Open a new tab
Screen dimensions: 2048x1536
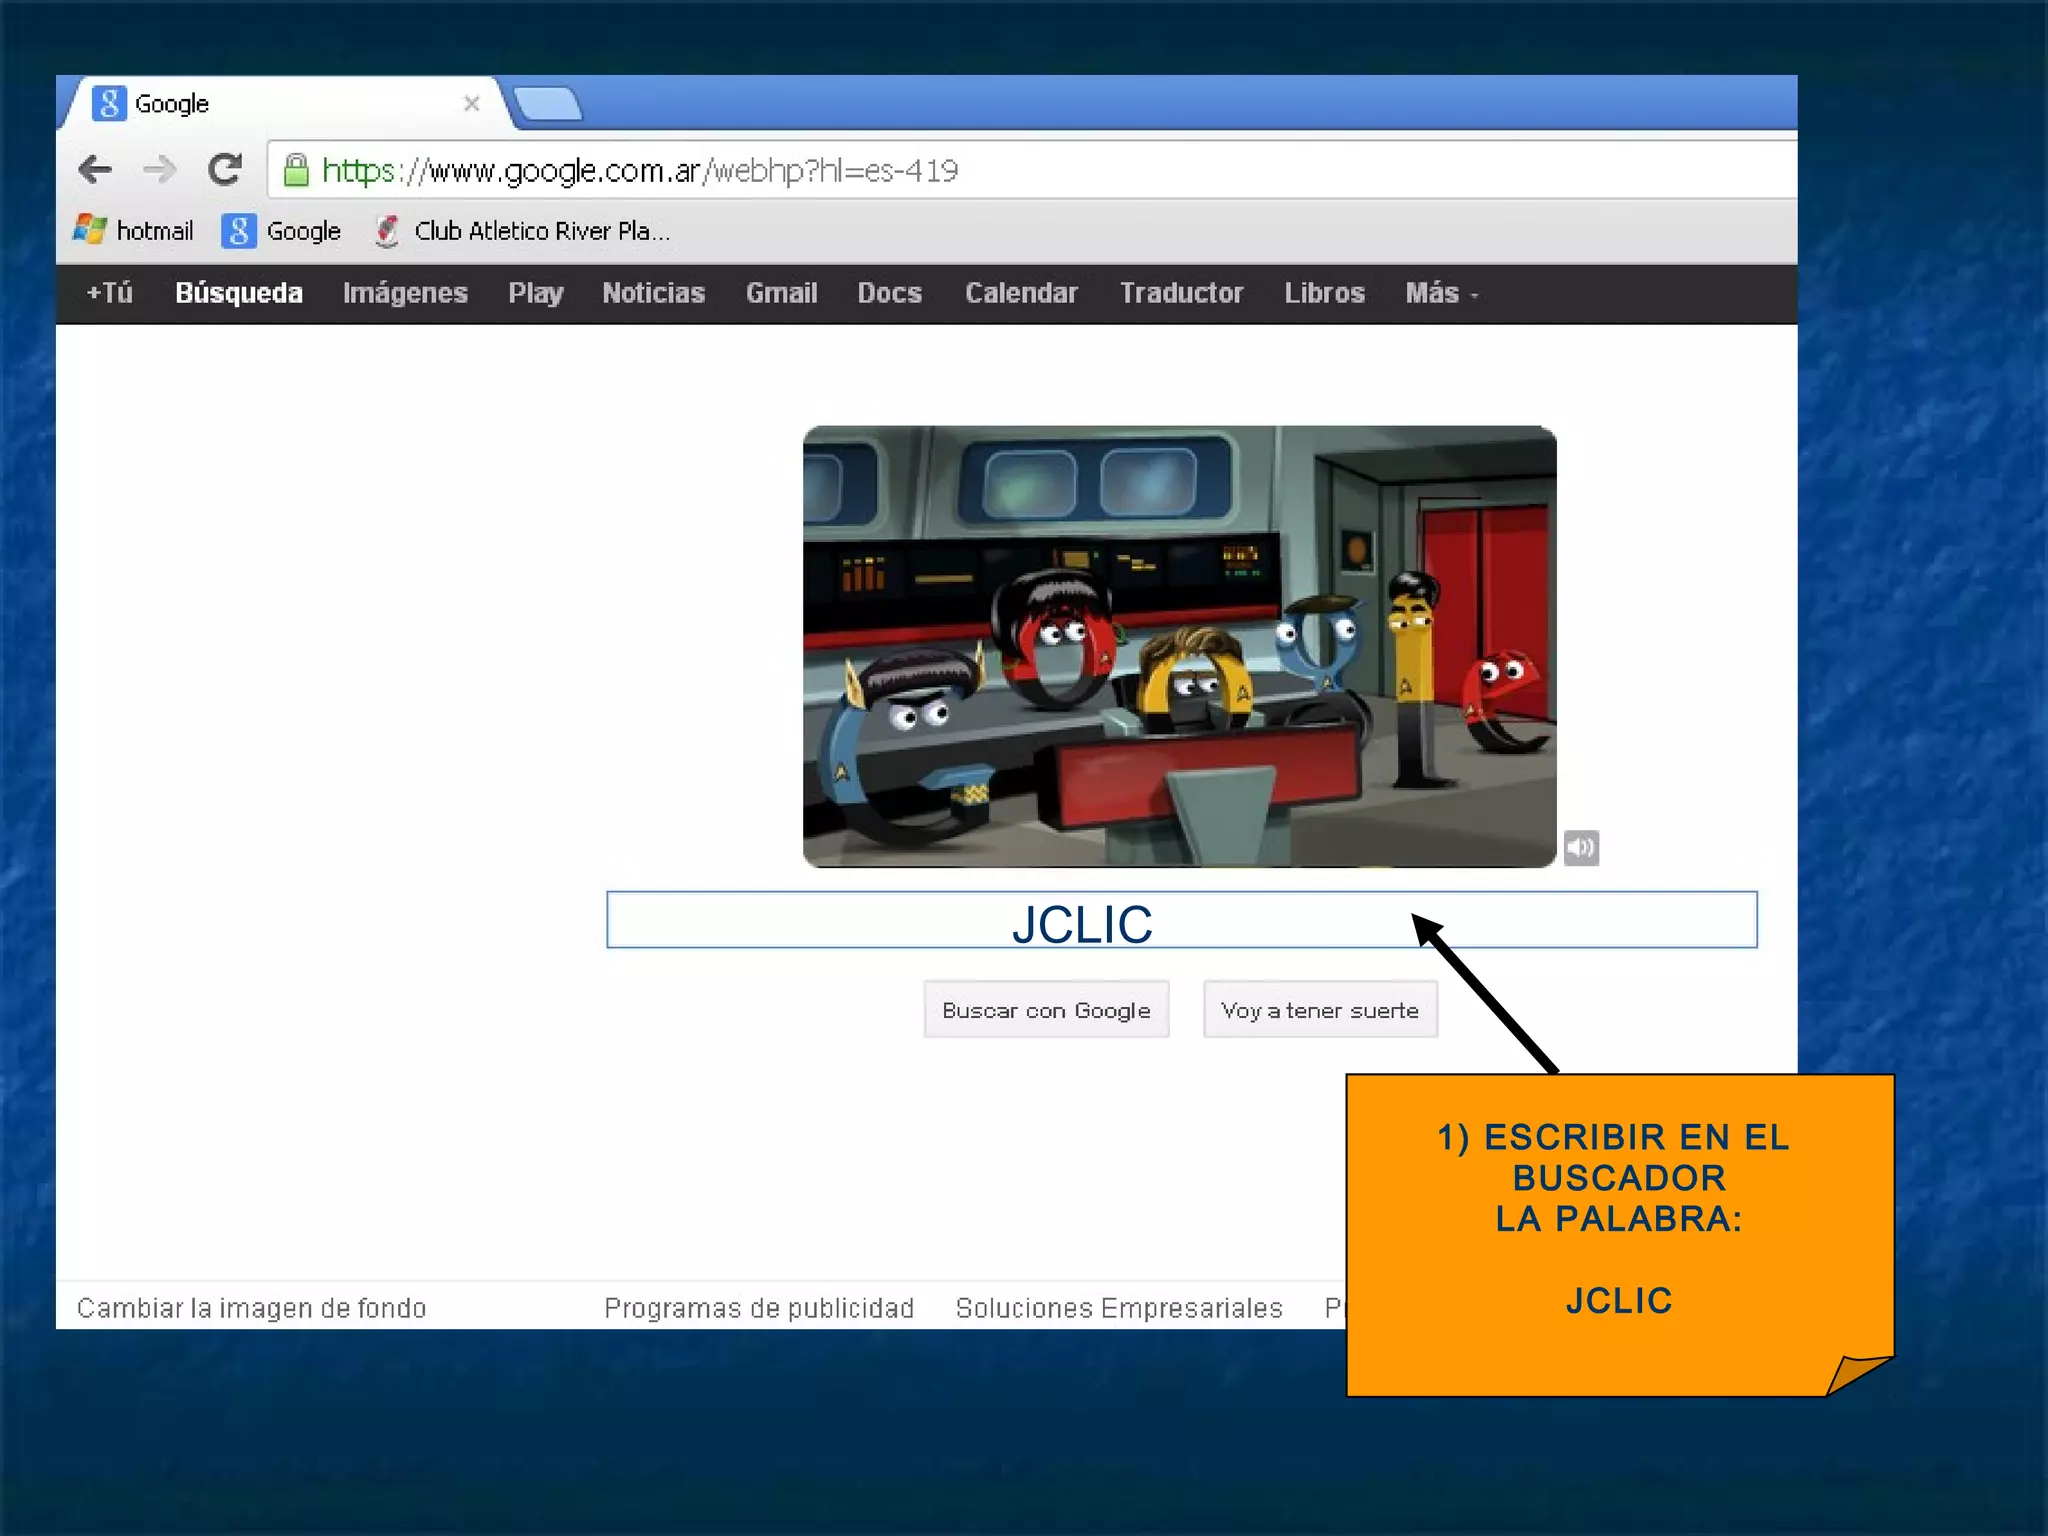click(x=547, y=104)
